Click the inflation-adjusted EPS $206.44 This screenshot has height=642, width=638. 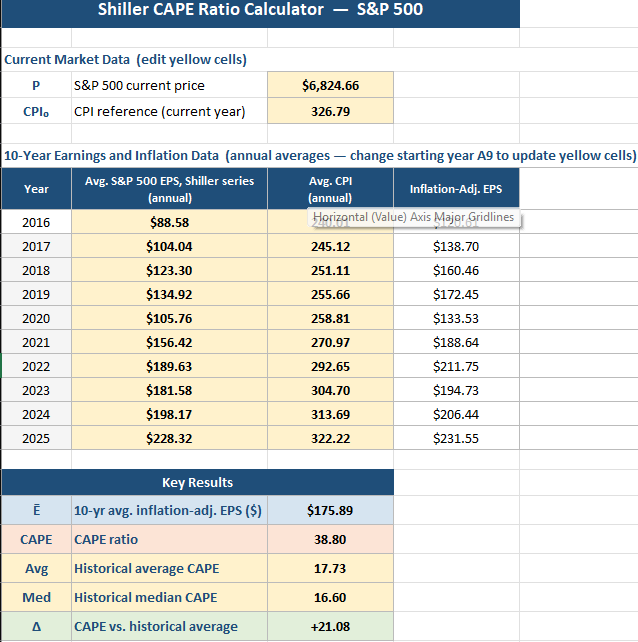coord(456,414)
